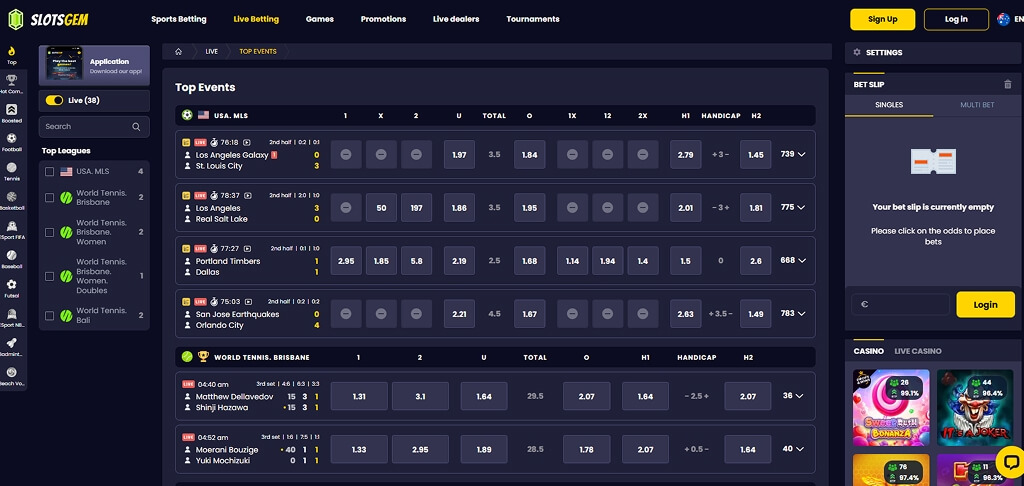
Task: Click the LIVE breadcrumb link
Action: click(x=212, y=52)
